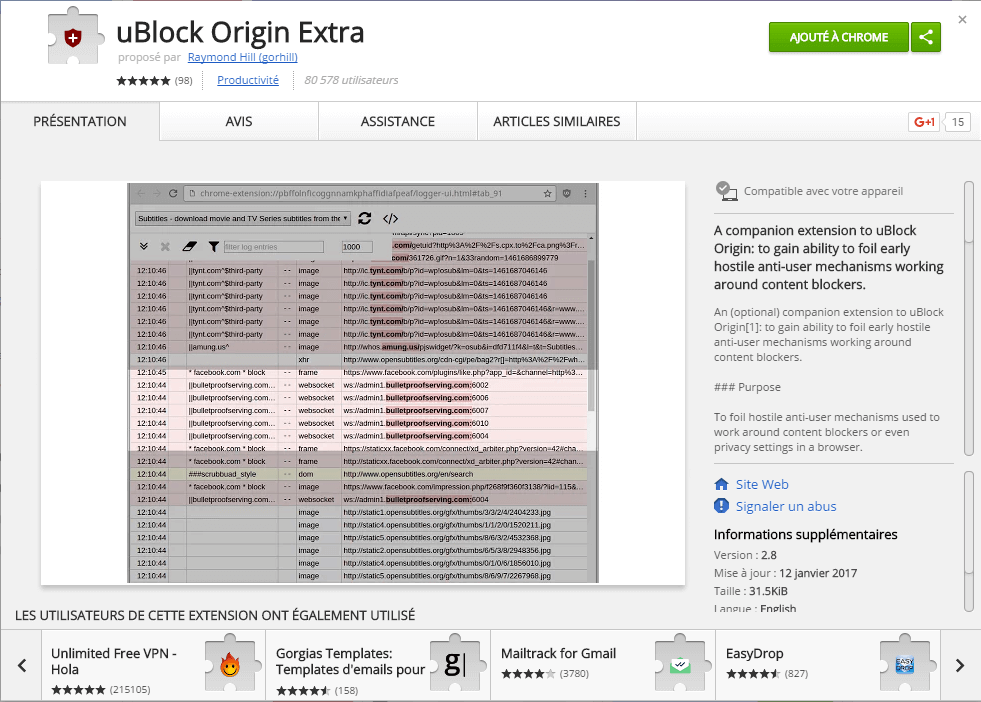The image size is (981, 702).
Task: Click the Compatible avec votre appareil text
Action: click(x=823, y=191)
